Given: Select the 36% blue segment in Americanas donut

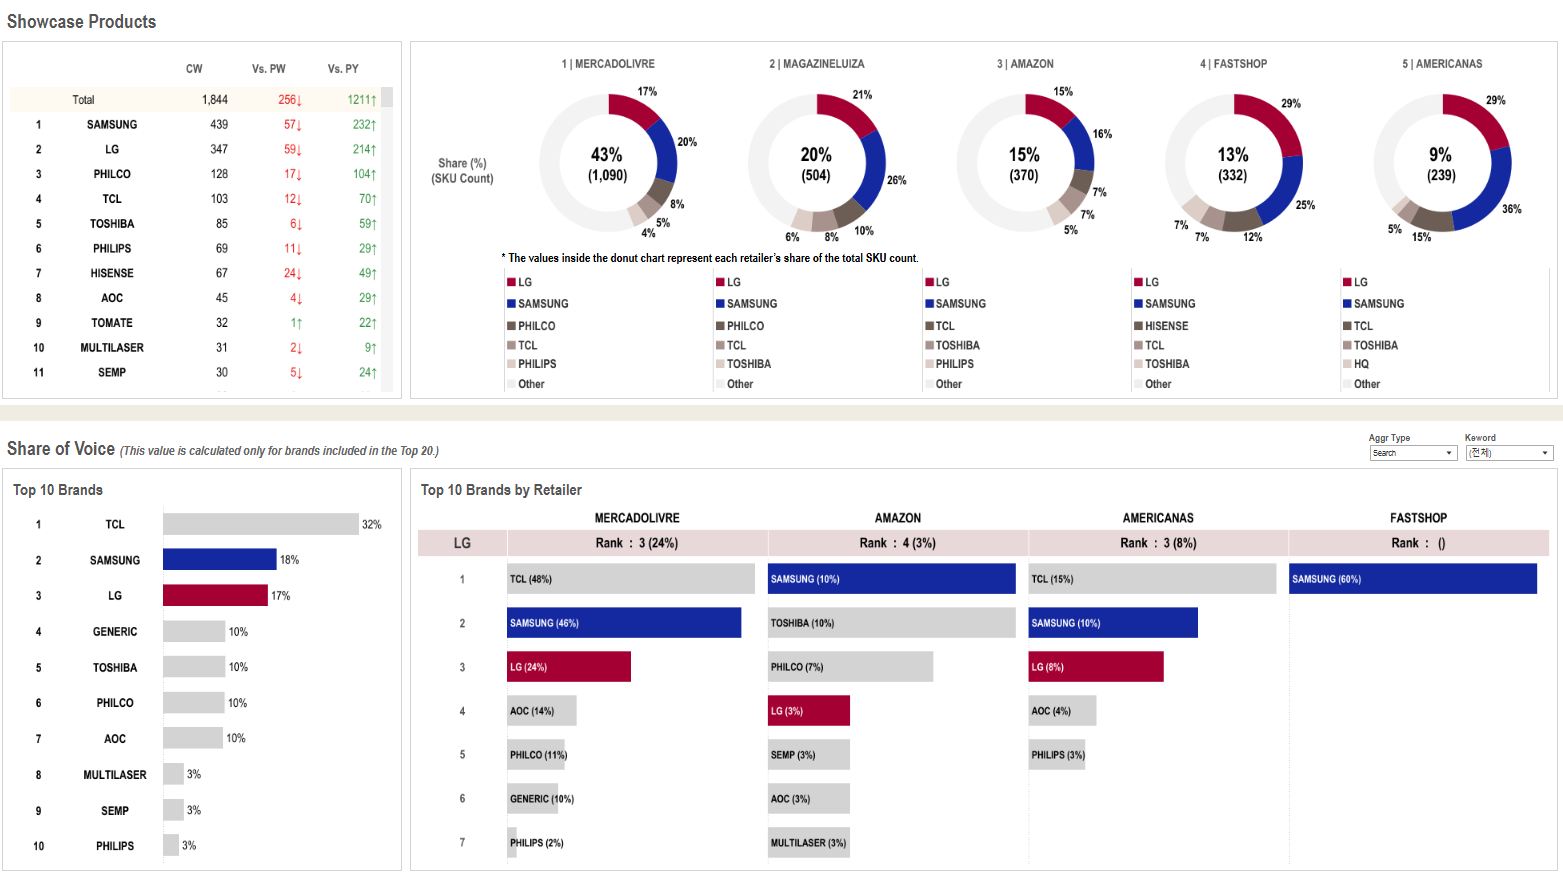Looking at the screenshot, I should click(1489, 195).
